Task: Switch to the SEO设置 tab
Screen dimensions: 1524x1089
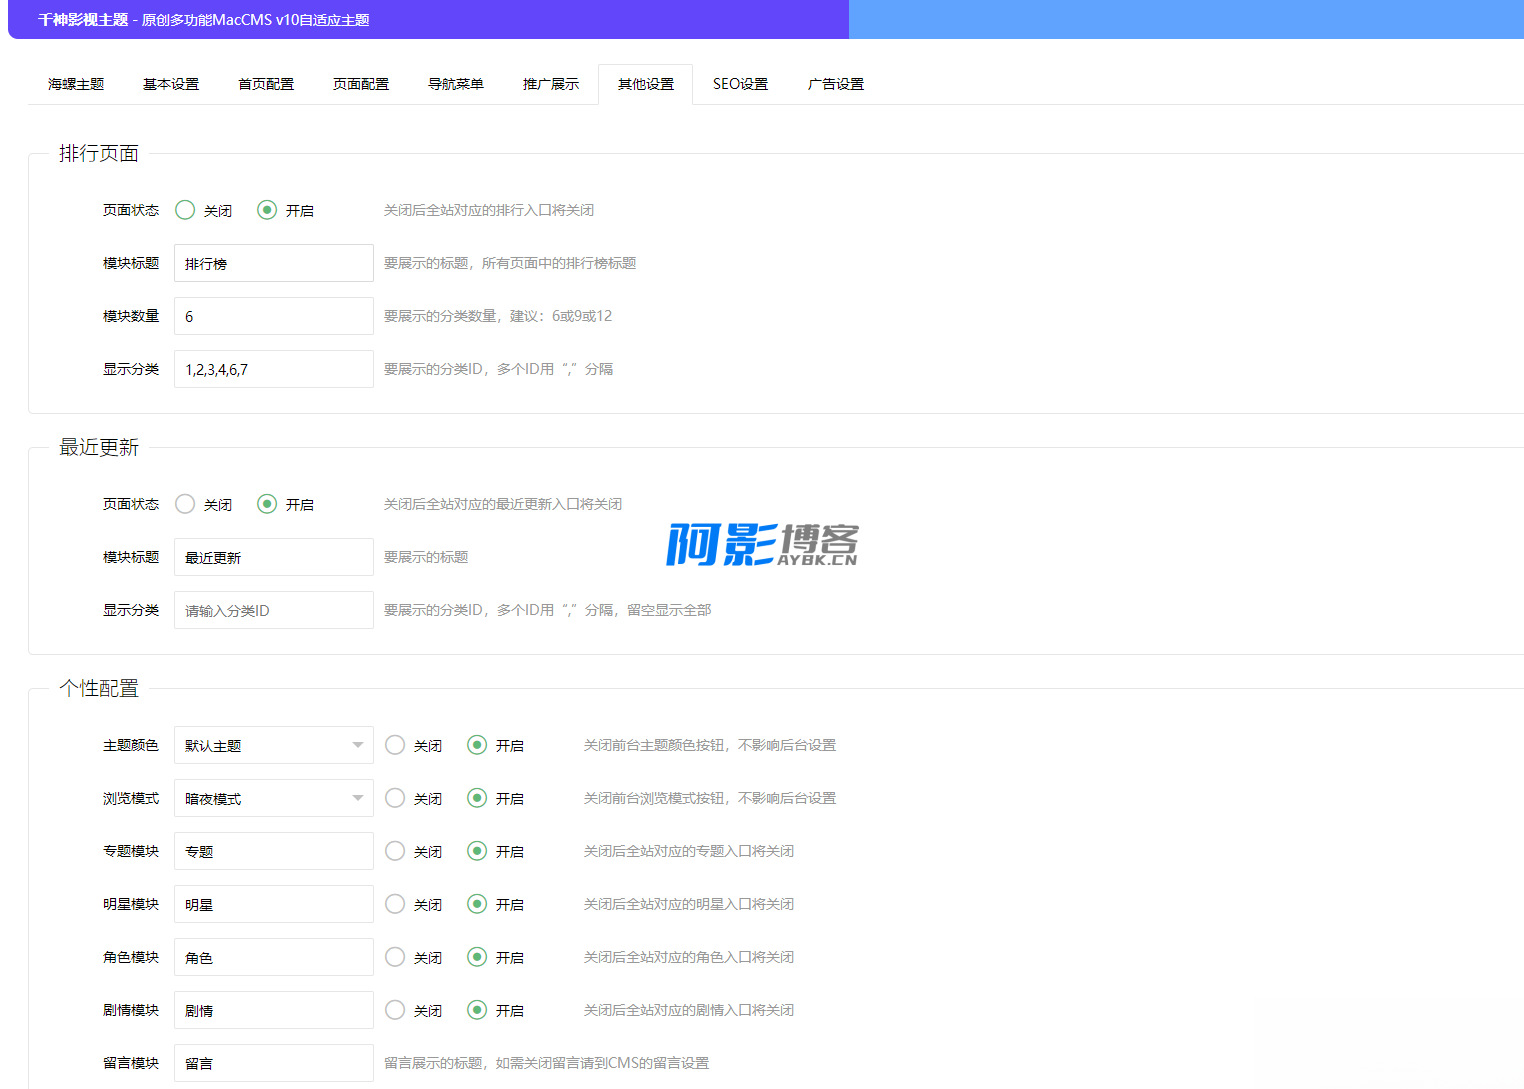Action: 741,84
